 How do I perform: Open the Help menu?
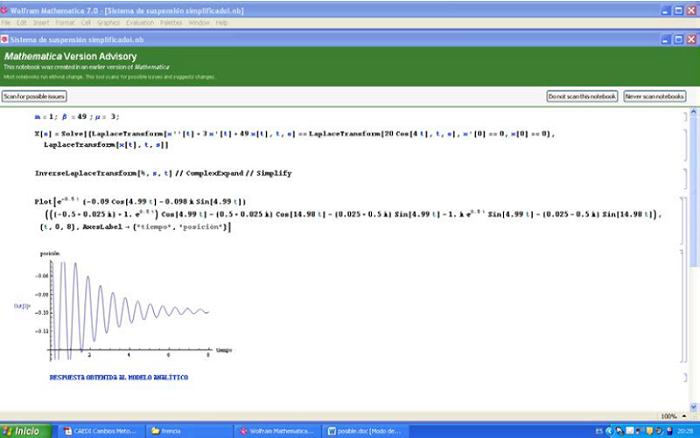pyautogui.click(x=221, y=23)
